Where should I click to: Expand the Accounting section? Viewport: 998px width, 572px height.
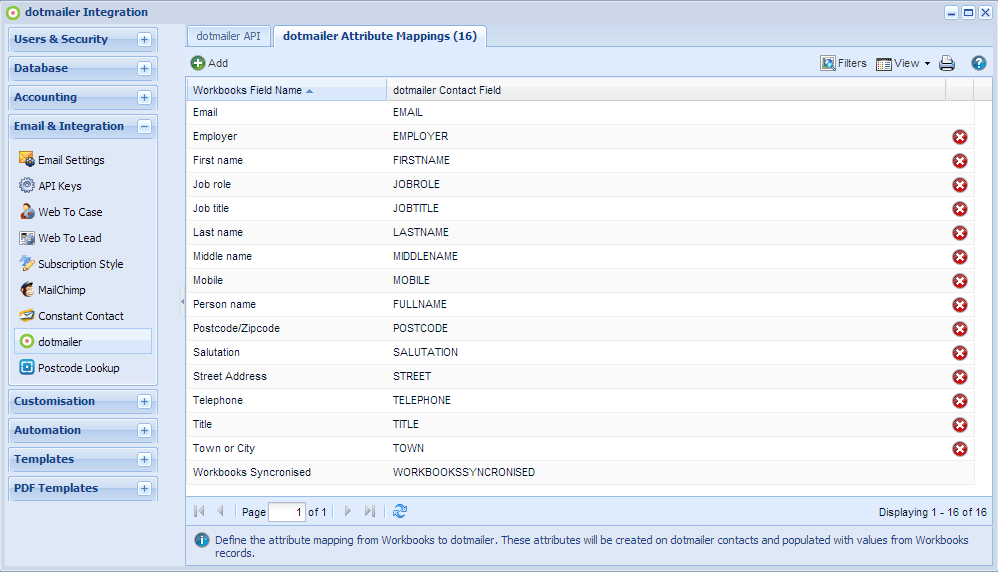(144, 97)
